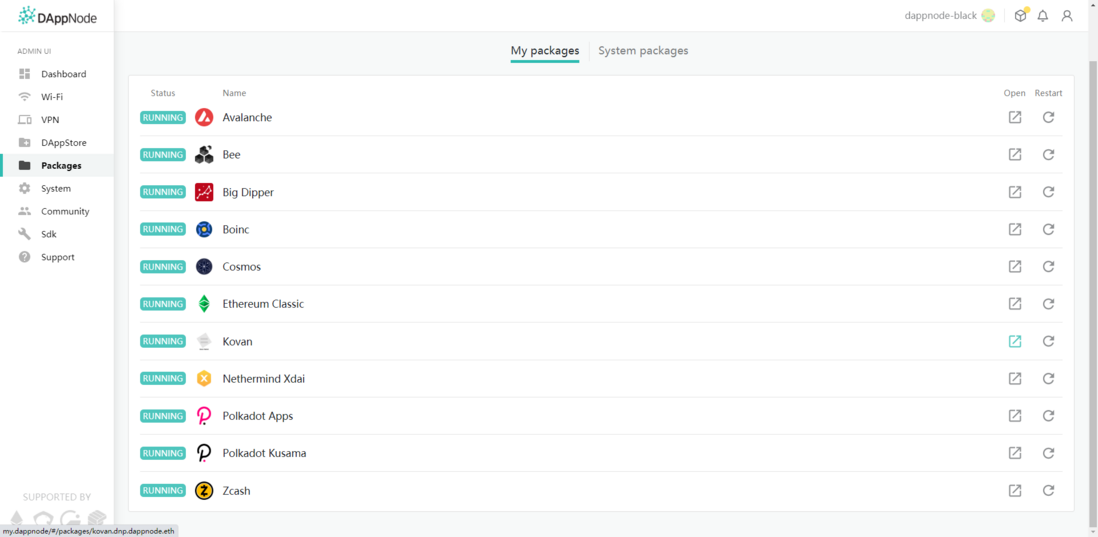This screenshot has height=537, width=1098.
Task: Click RUNNING status badge for Avalanche
Action: (163, 117)
